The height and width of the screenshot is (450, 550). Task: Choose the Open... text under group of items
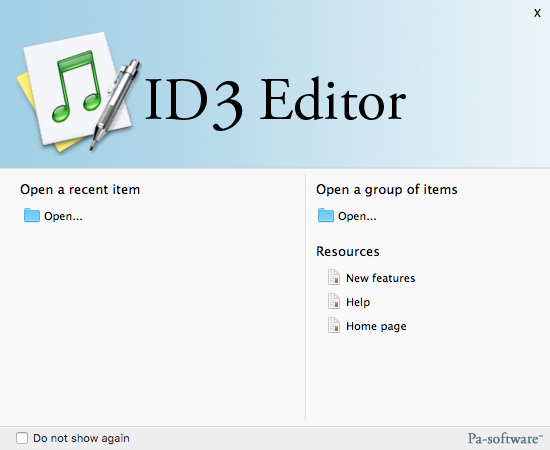tap(357, 216)
